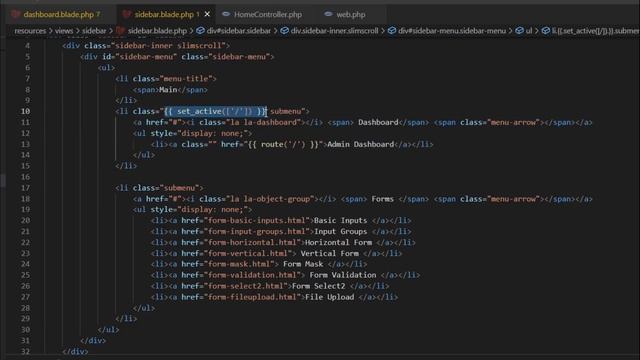Click the highlighted set_active(['/']) expression
The height and width of the screenshot is (360, 640).
215,111
